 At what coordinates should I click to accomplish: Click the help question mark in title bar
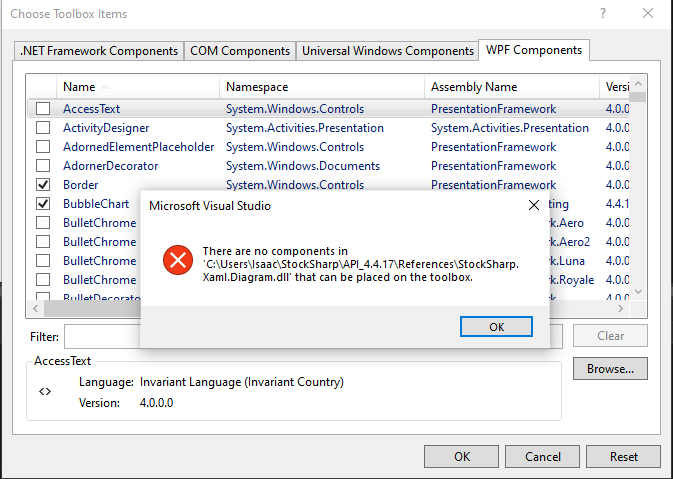click(x=603, y=14)
